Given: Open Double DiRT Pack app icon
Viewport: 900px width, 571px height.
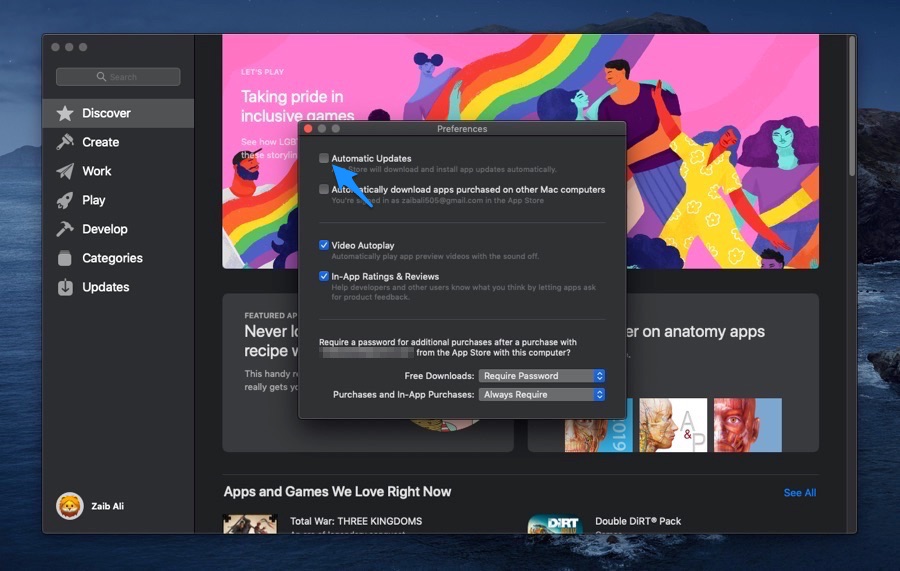Looking at the screenshot, I should tap(555, 524).
